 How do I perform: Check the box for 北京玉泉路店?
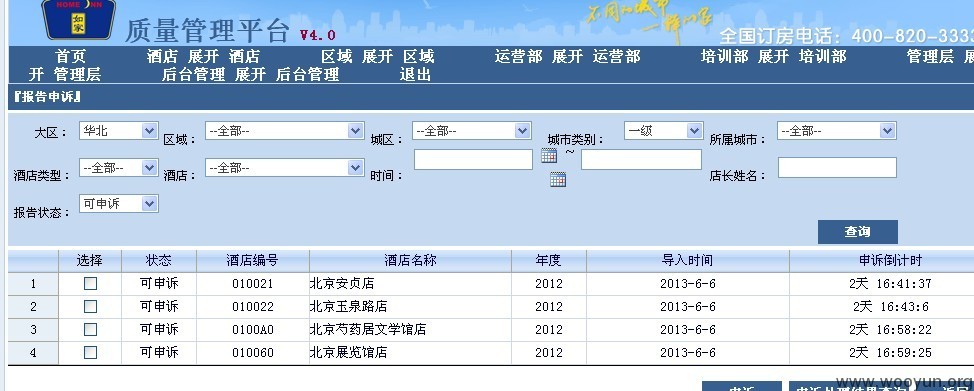pyautogui.click(x=91, y=306)
